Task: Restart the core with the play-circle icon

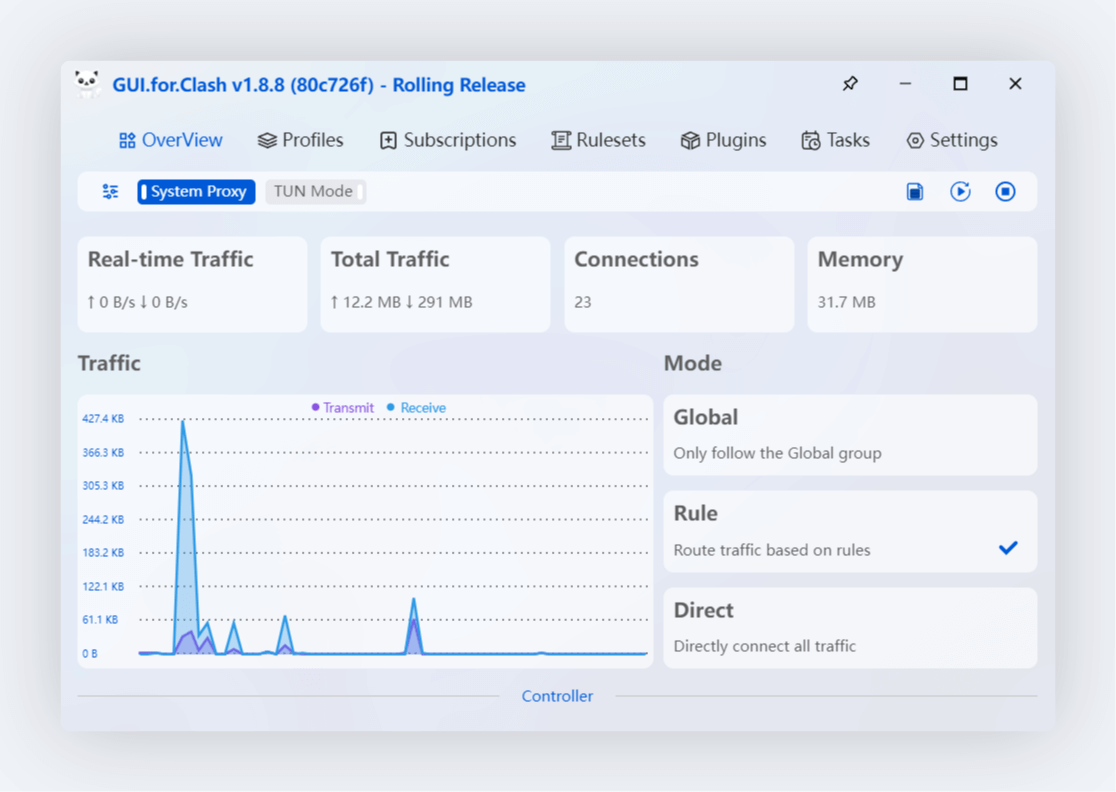Action: (x=960, y=191)
